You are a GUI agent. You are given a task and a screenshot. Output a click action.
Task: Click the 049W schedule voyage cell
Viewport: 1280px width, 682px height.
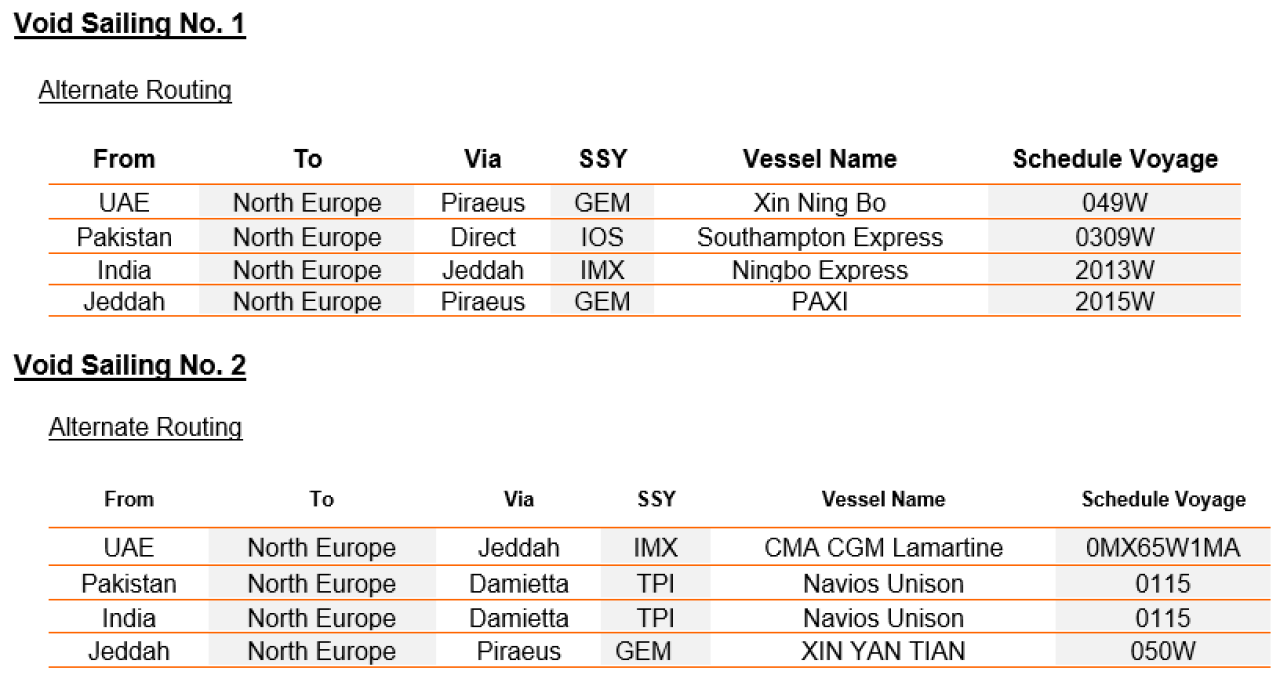coord(1115,203)
